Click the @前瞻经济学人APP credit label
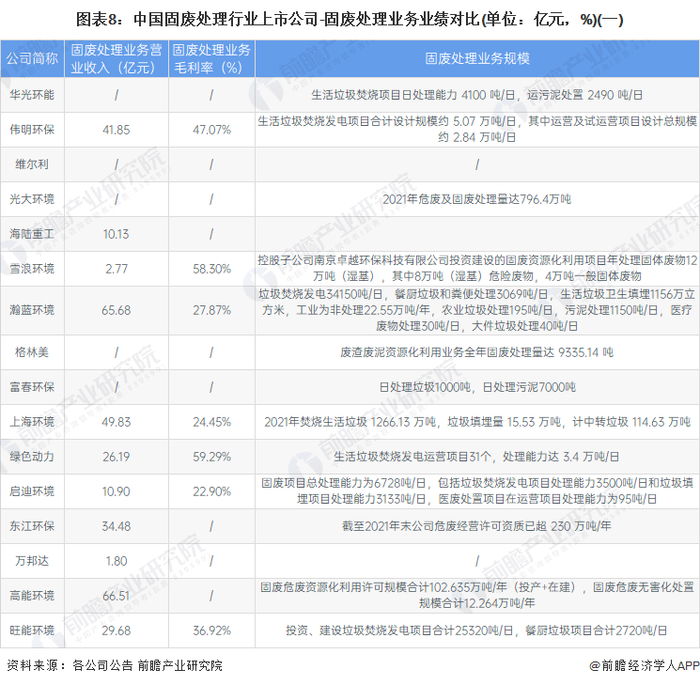Image resolution: width=700 pixels, height=685 pixels. point(644,666)
